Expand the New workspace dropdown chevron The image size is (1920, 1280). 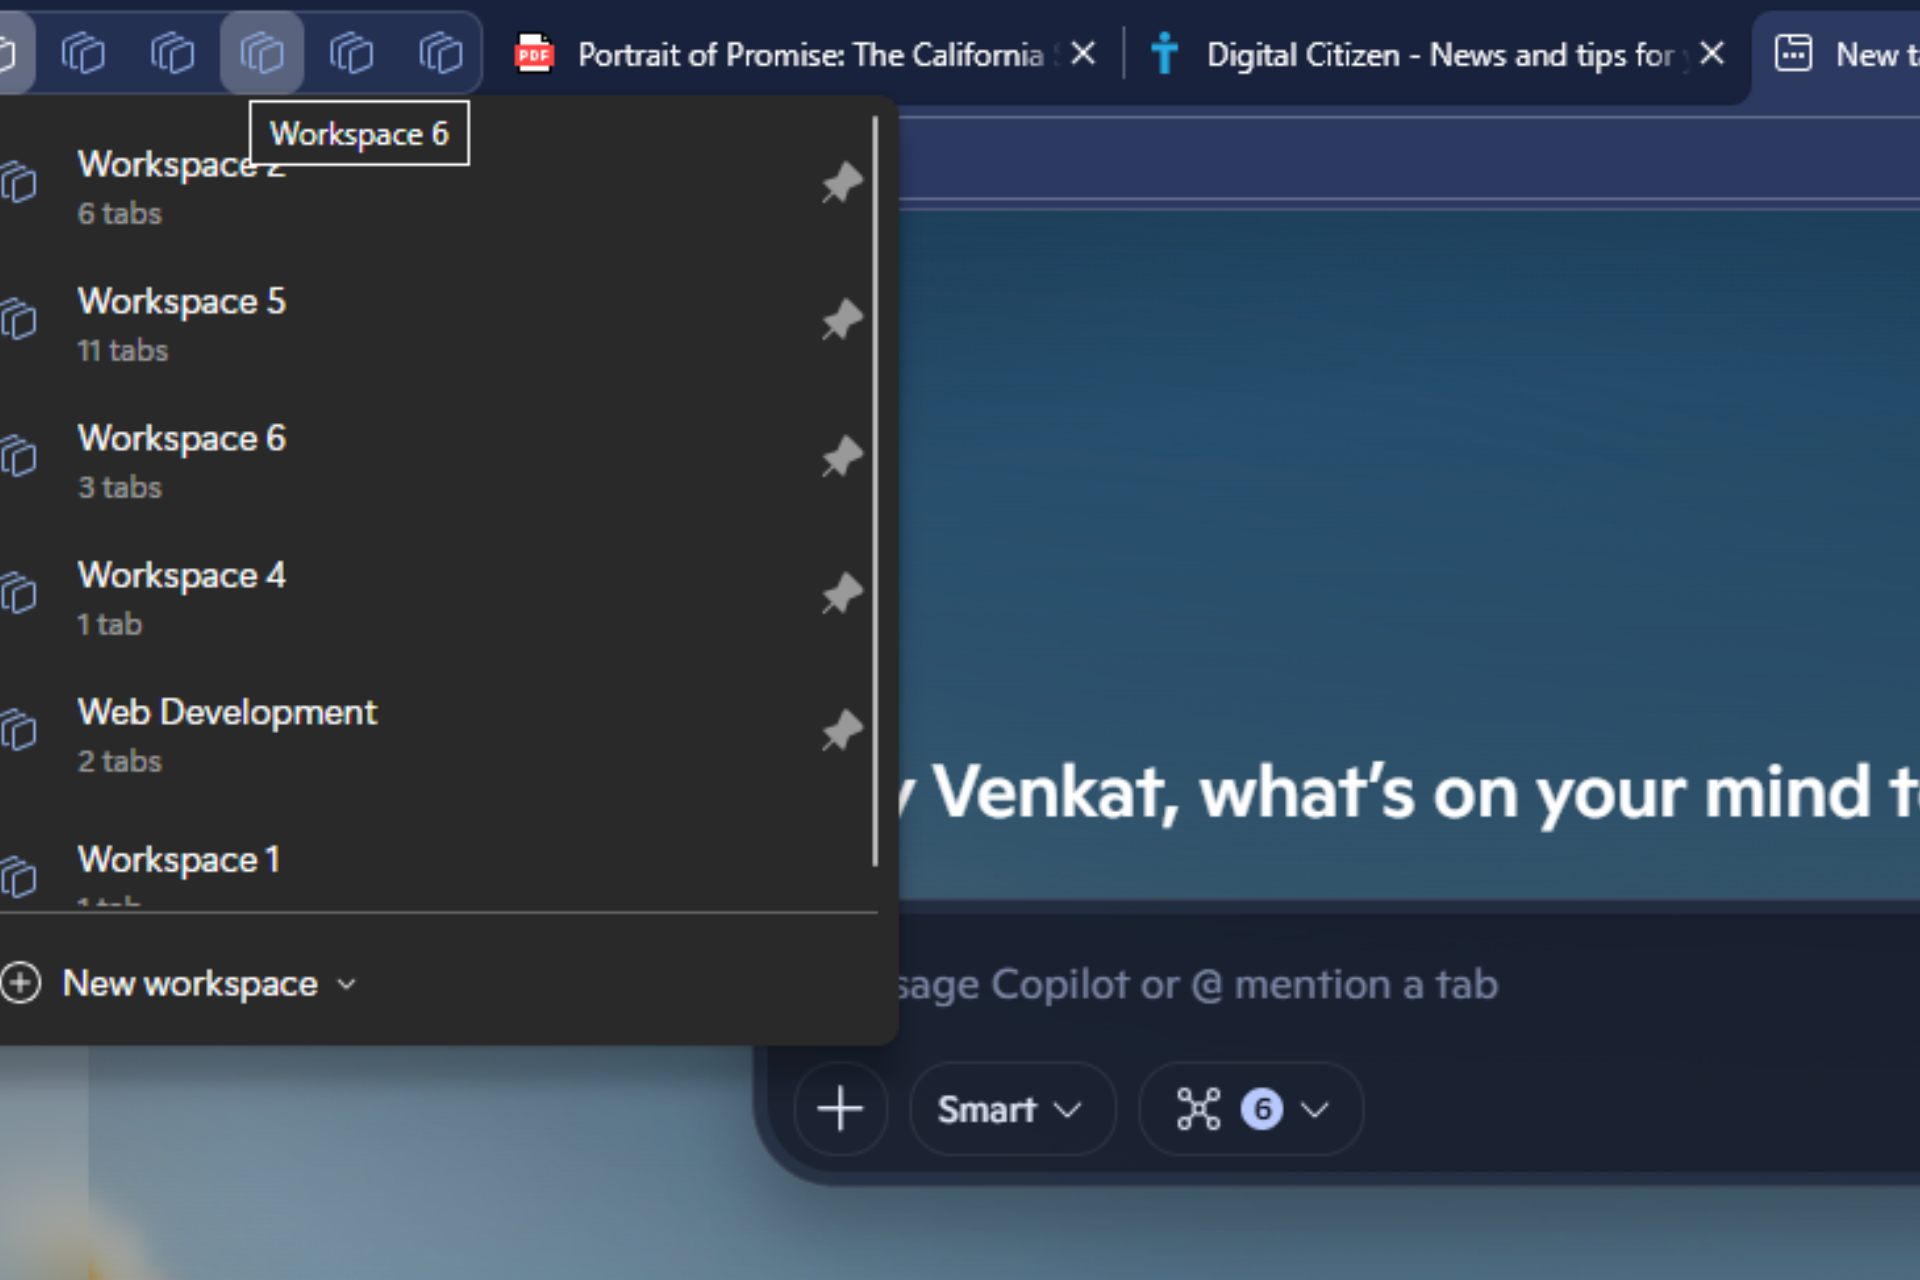click(347, 984)
